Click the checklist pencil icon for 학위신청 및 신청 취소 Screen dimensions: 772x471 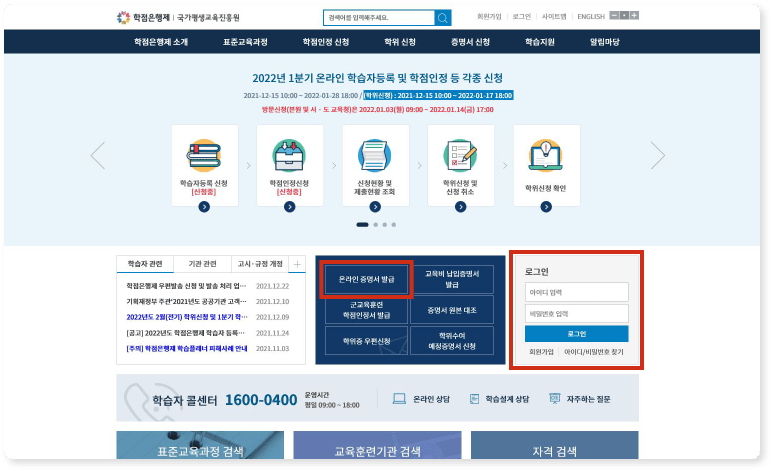pyautogui.click(x=460, y=156)
